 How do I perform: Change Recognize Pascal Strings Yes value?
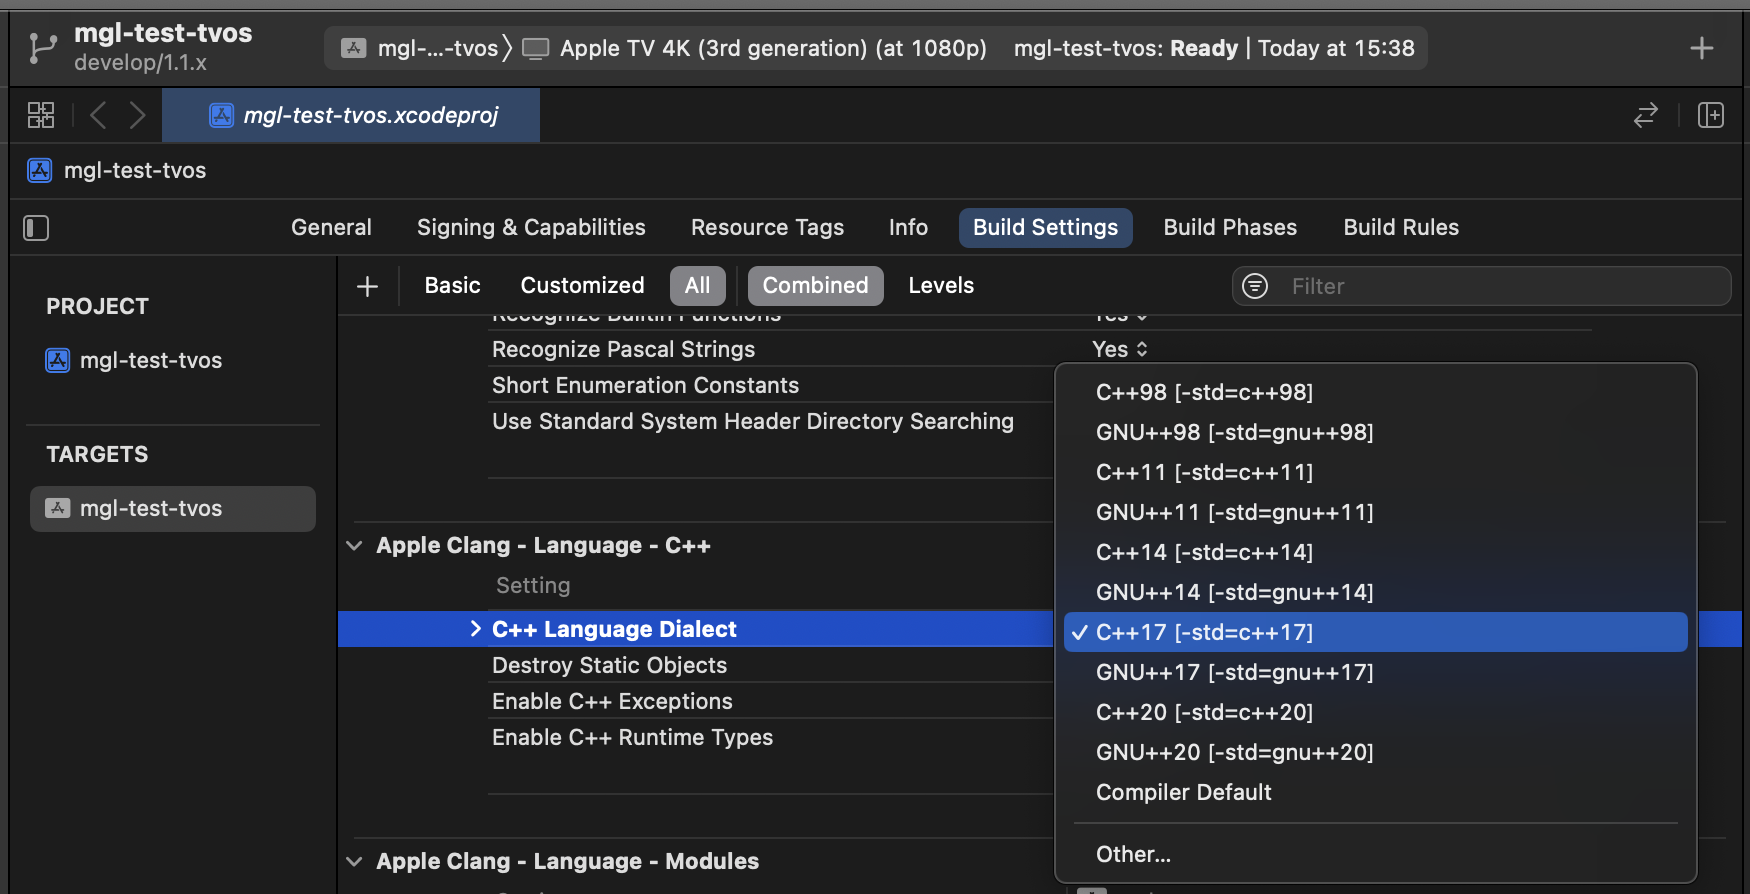1119,350
